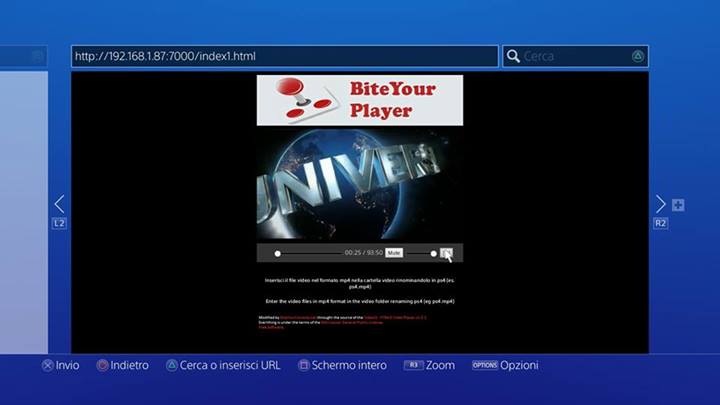
Task: Click the Italian instruction text about mp4
Action: point(360,283)
